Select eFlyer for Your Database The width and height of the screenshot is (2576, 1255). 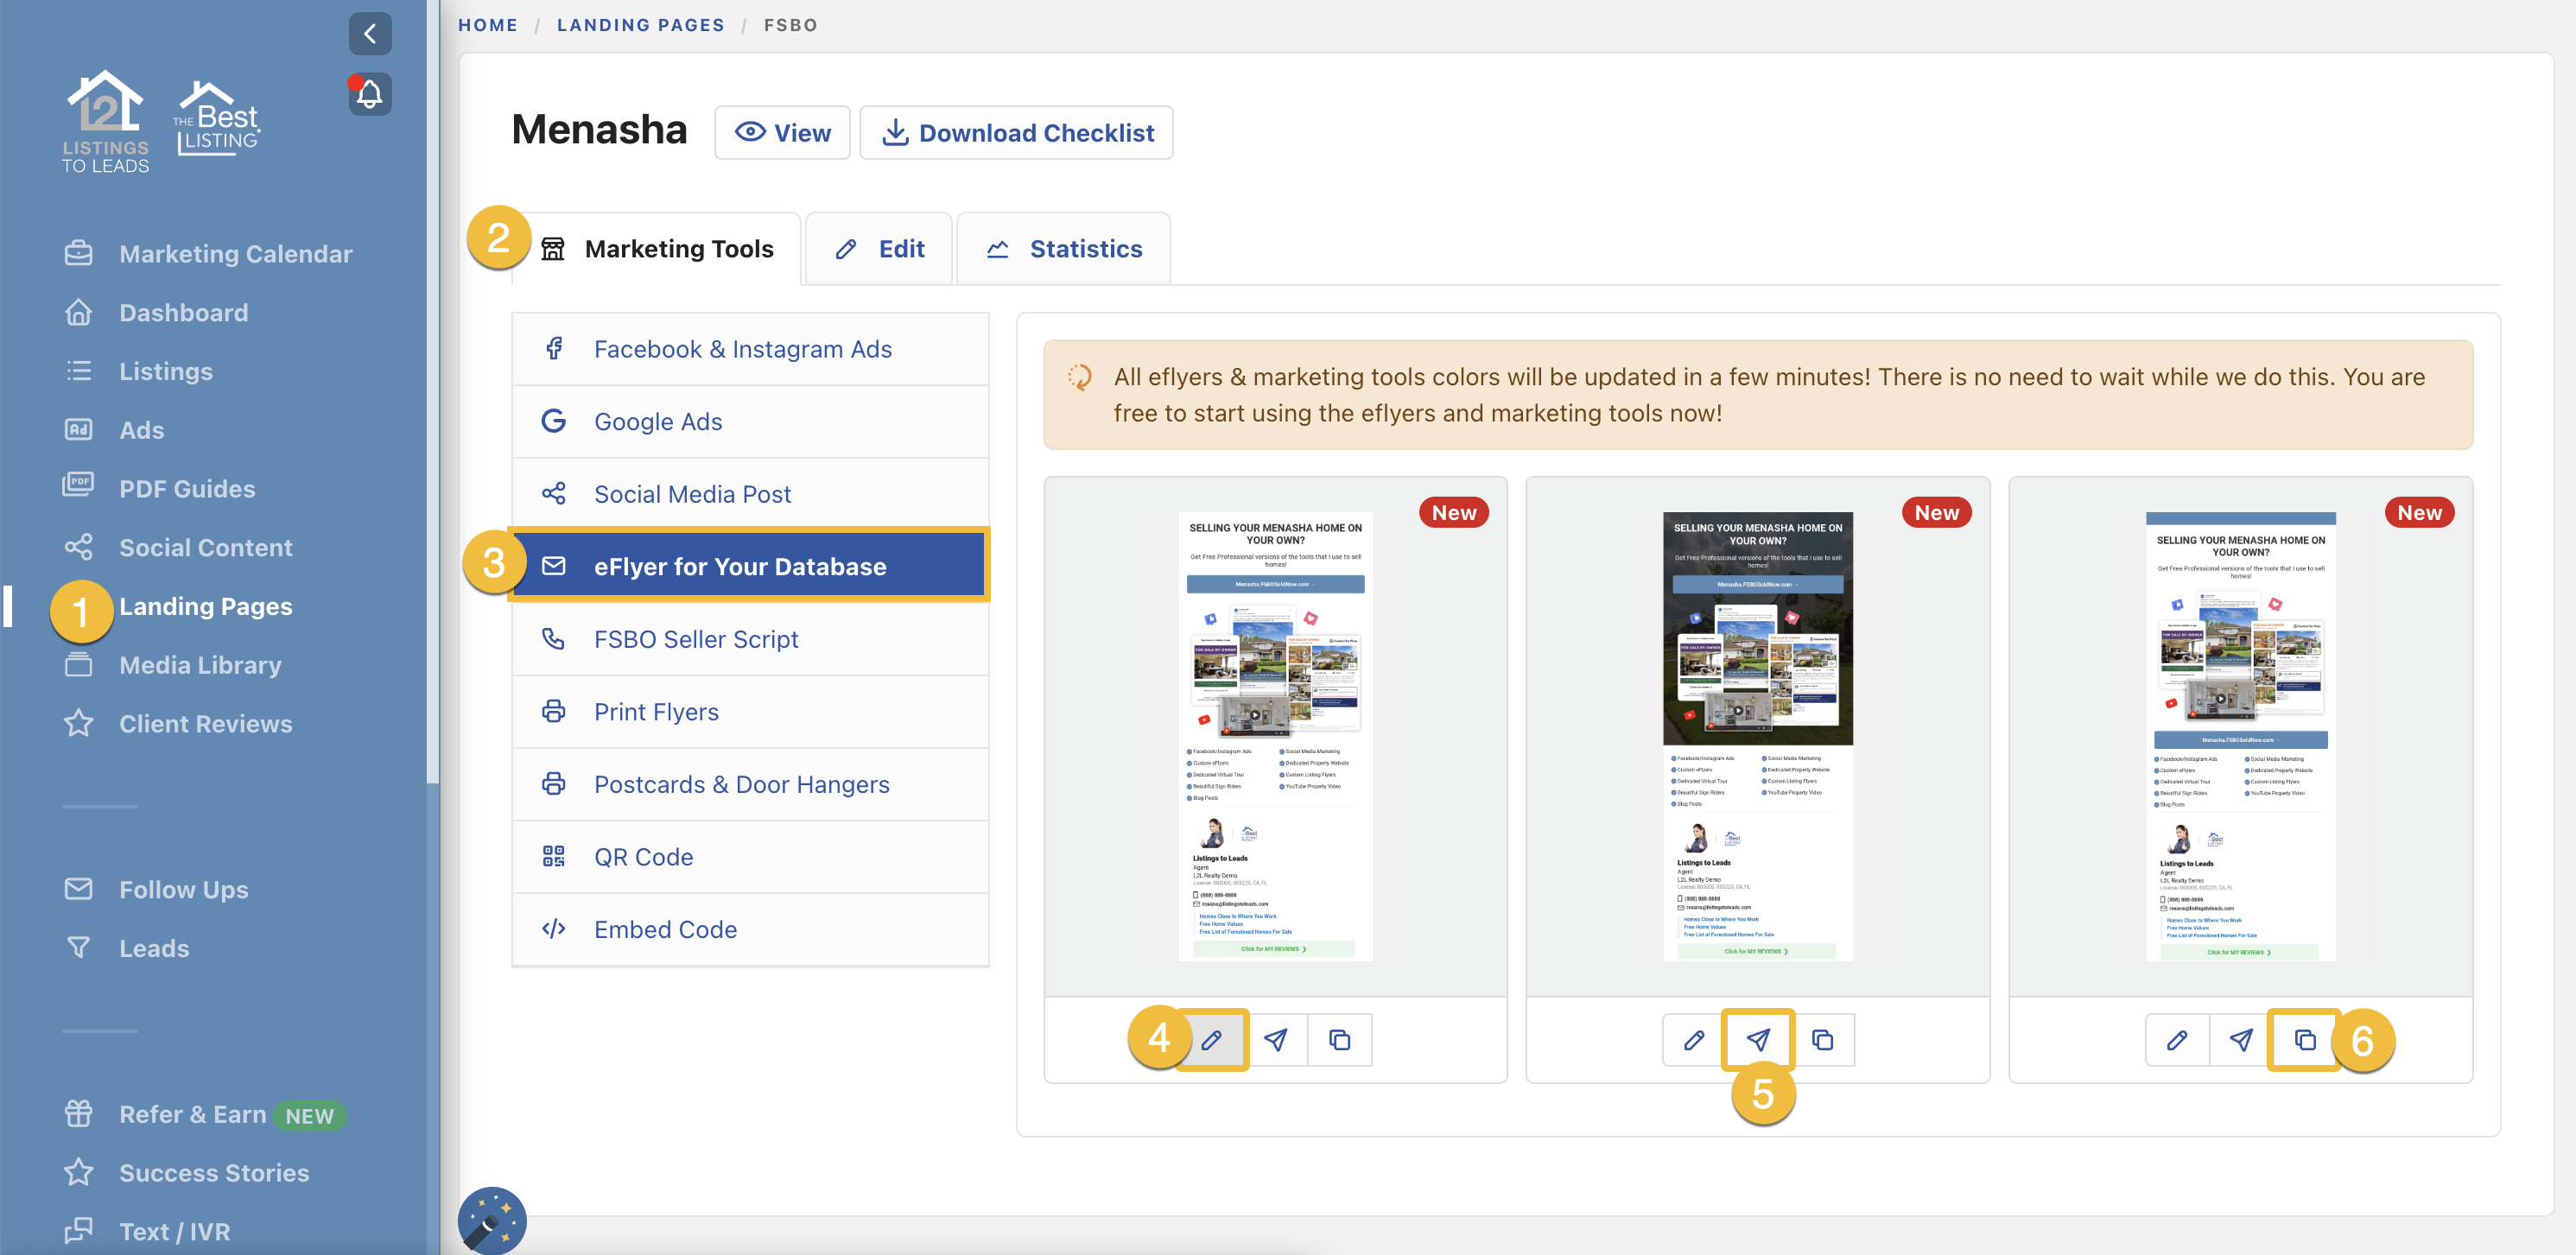pos(740,565)
